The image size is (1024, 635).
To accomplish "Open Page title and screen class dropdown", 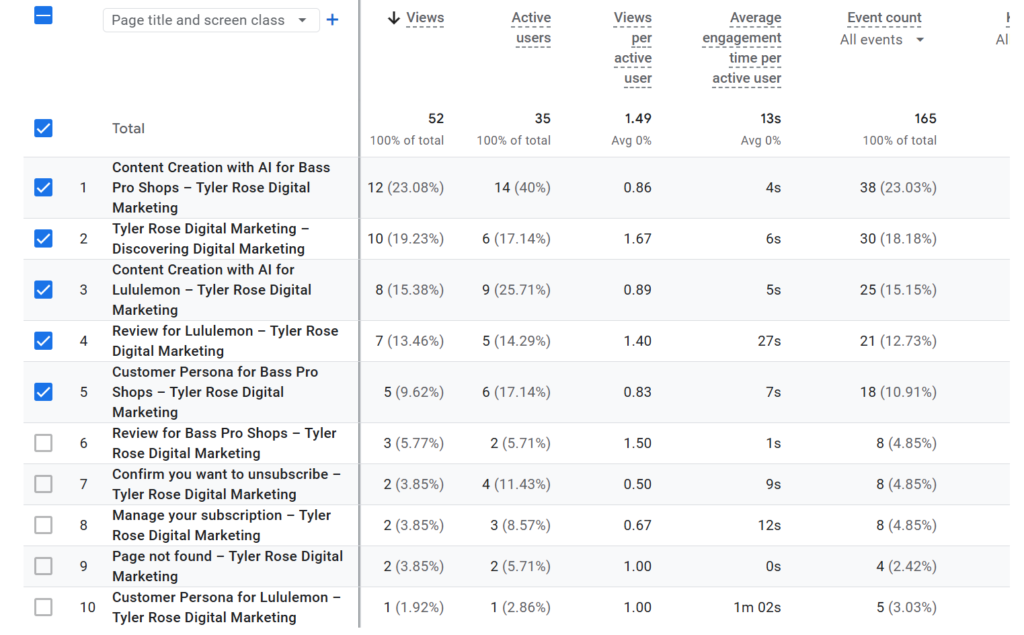I will (x=210, y=20).
